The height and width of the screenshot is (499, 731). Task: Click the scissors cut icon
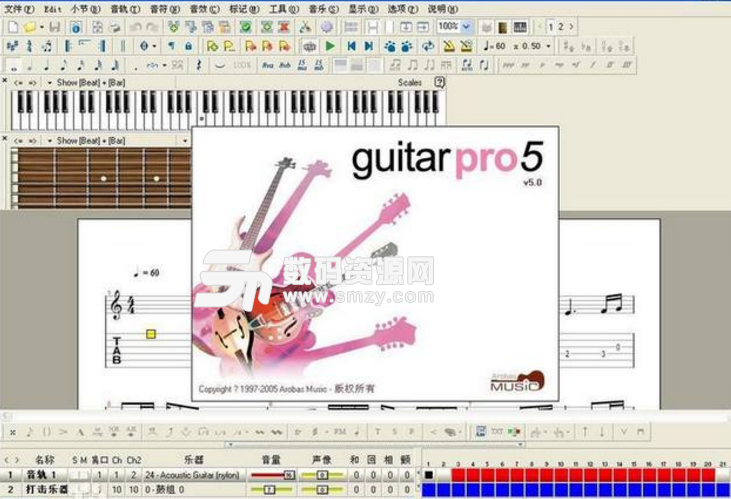pyautogui.click(x=305, y=27)
